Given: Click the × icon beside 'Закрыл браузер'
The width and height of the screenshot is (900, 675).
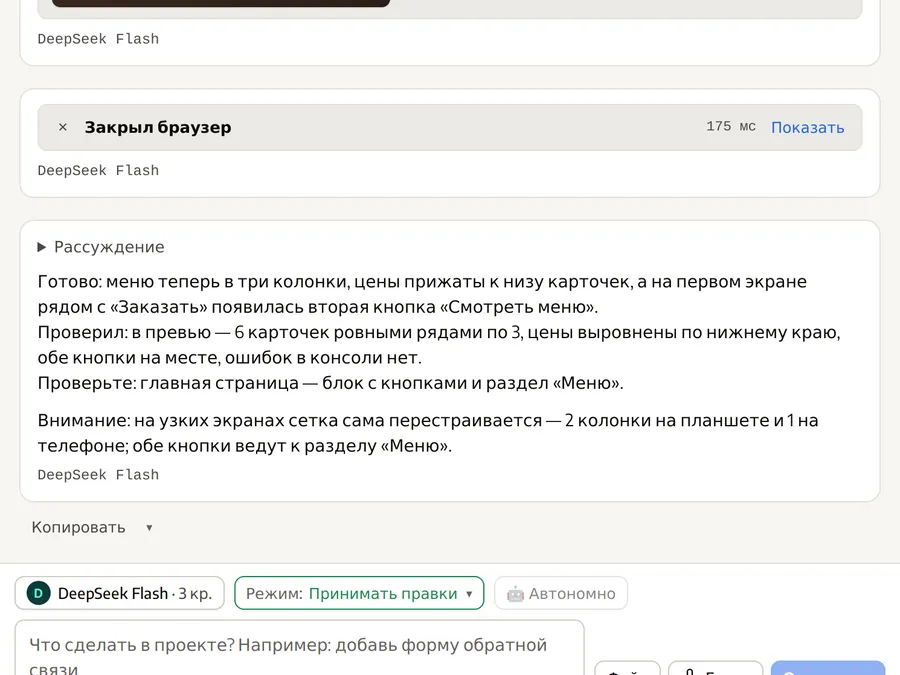Looking at the screenshot, I should click(x=63, y=127).
